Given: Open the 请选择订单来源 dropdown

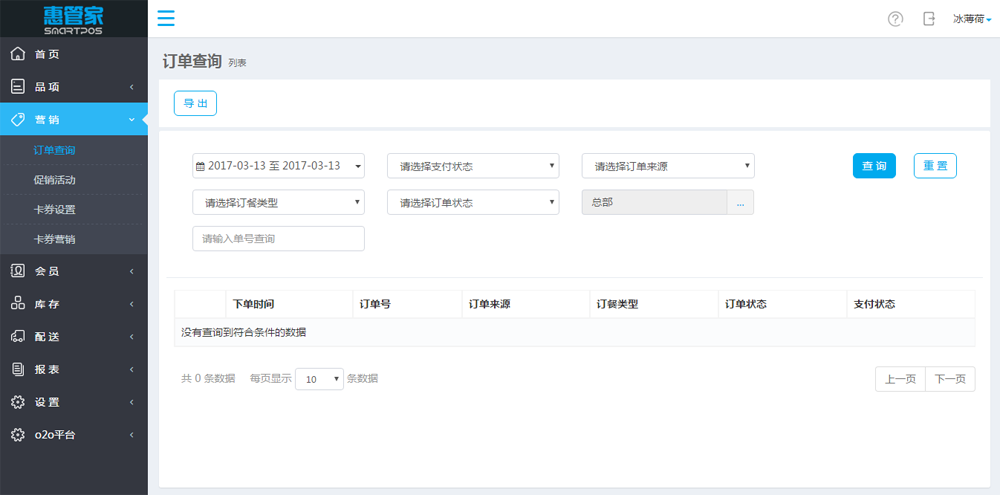Looking at the screenshot, I should click(668, 166).
